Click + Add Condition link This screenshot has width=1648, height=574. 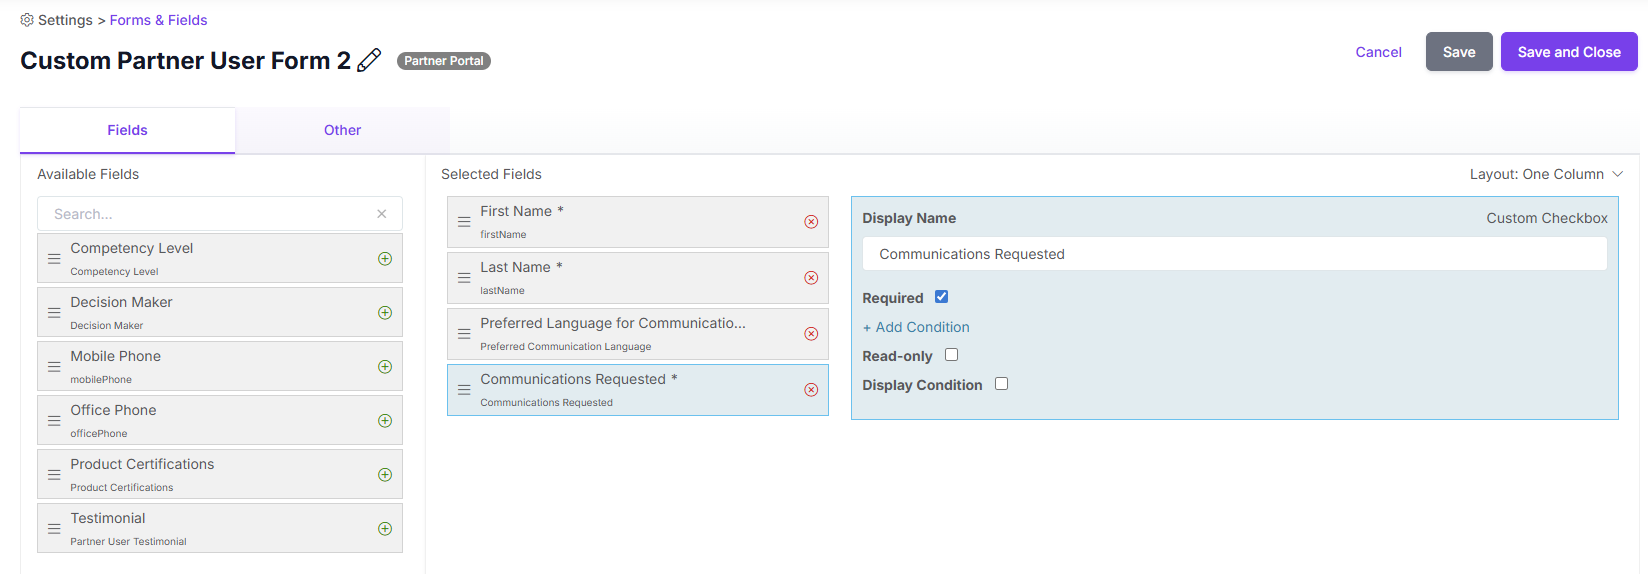(916, 327)
